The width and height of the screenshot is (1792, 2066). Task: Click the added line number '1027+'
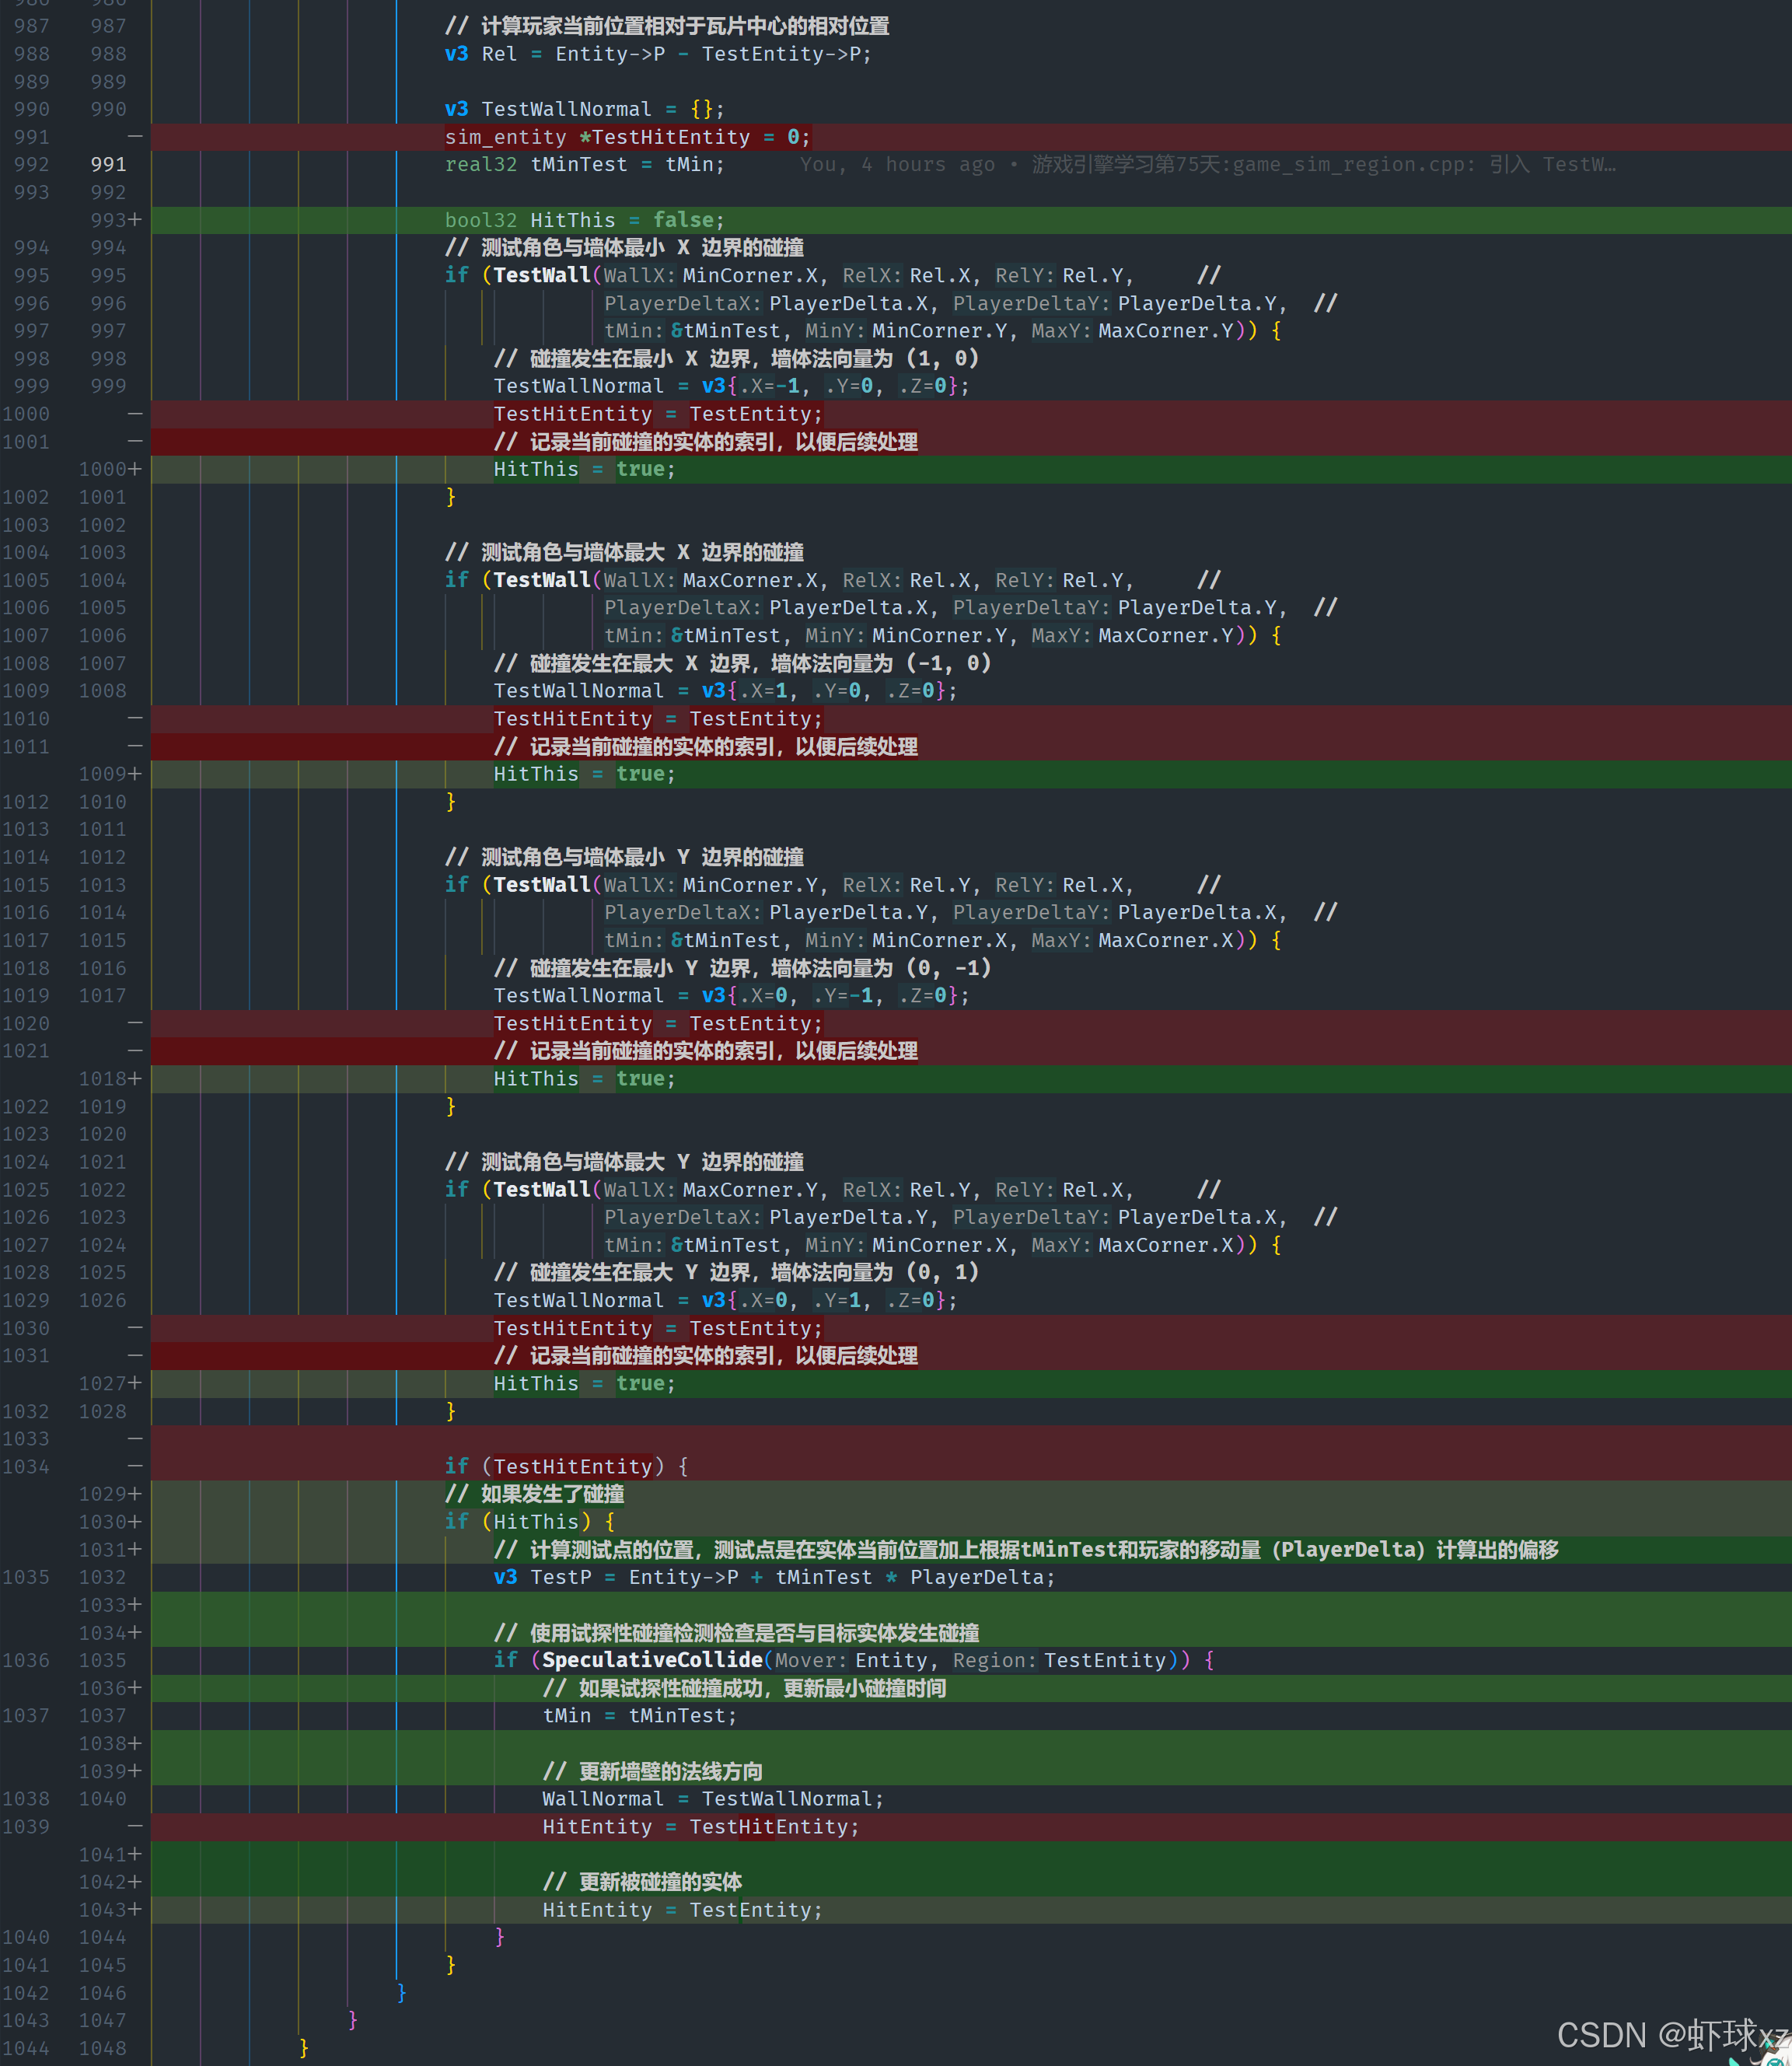click(x=110, y=1383)
